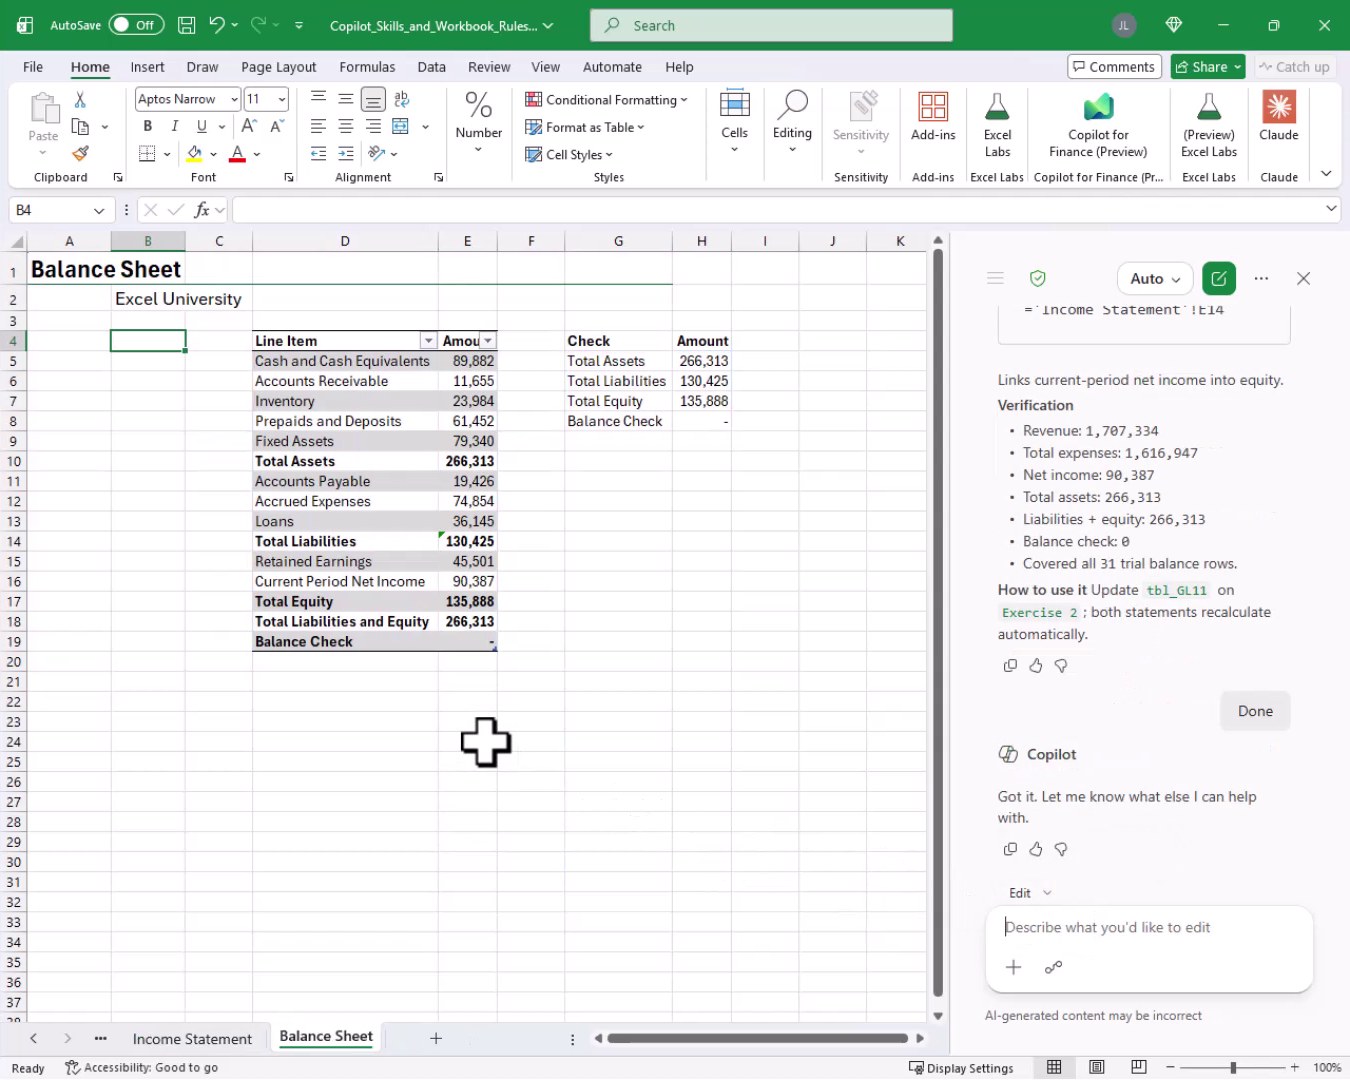Click the fill color swatch

coord(194,154)
